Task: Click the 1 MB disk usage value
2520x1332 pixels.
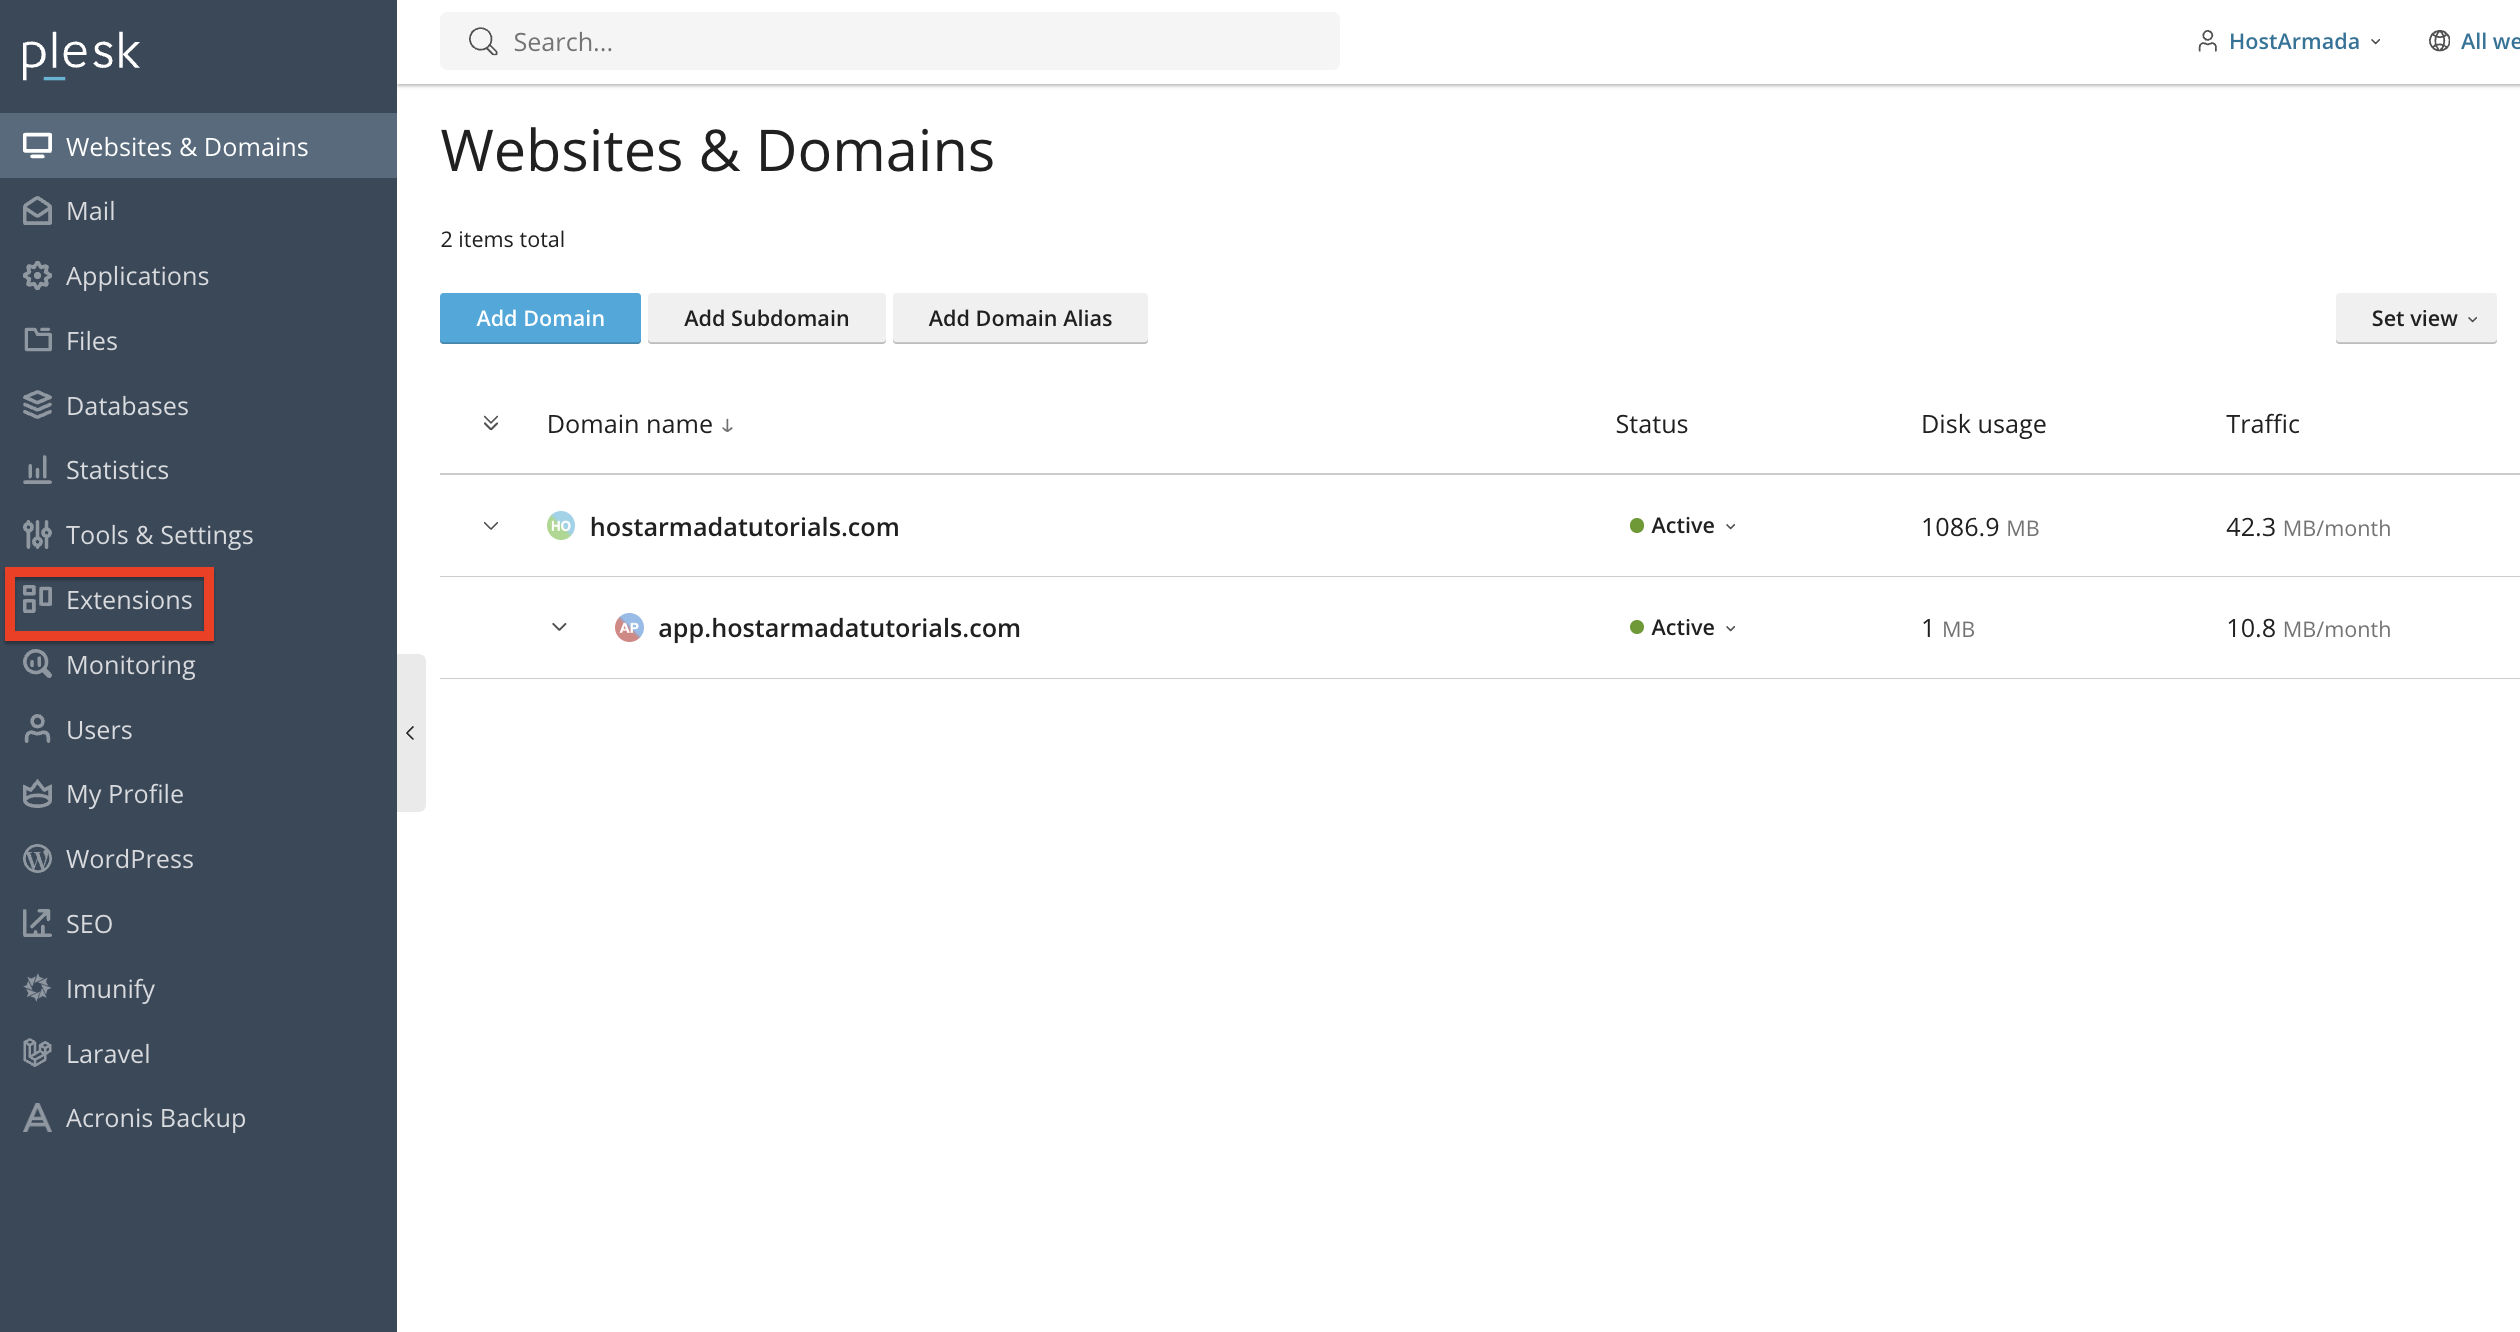Action: click(x=1948, y=628)
